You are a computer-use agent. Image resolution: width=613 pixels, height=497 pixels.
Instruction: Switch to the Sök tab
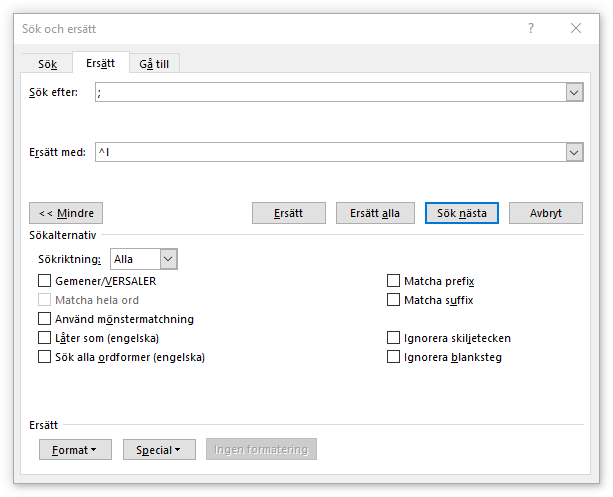(47, 64)
